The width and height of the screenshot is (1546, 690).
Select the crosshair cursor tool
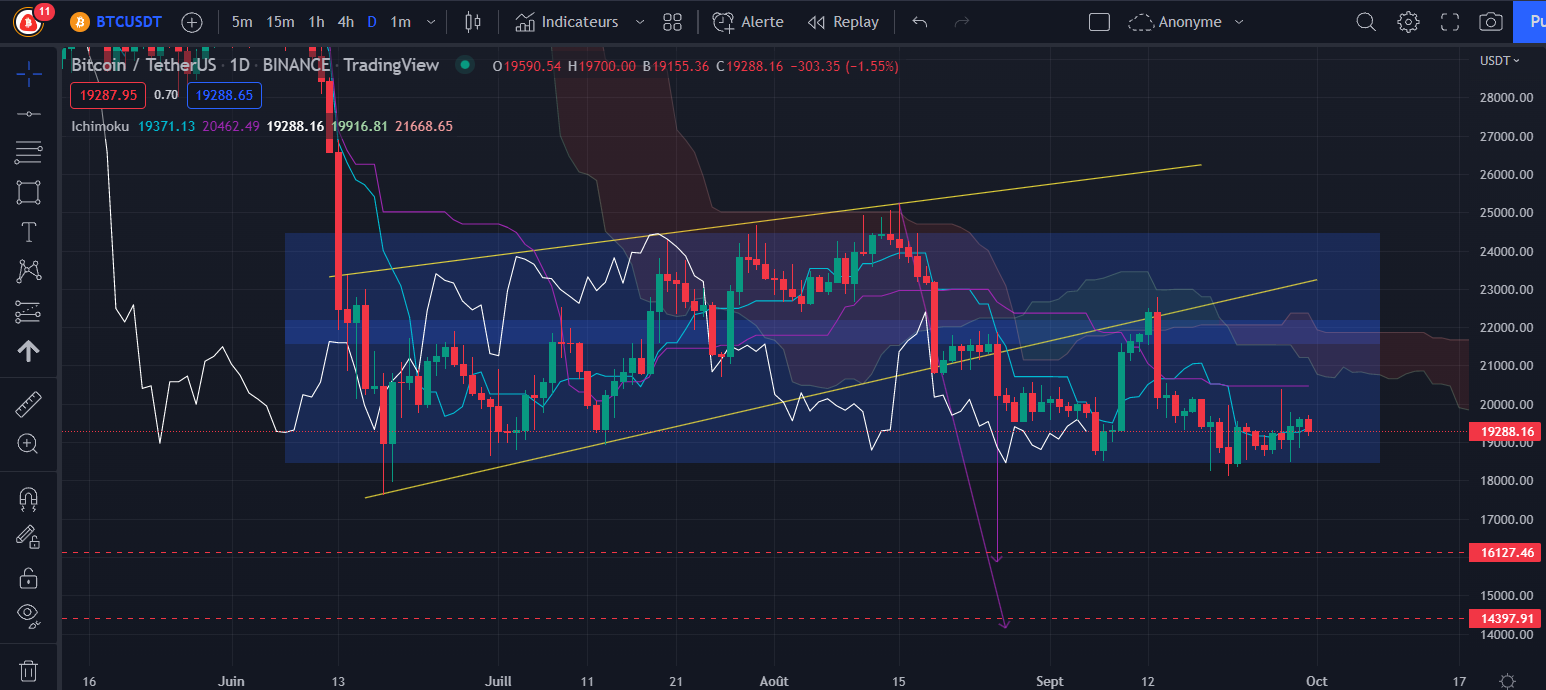(28, 73)
